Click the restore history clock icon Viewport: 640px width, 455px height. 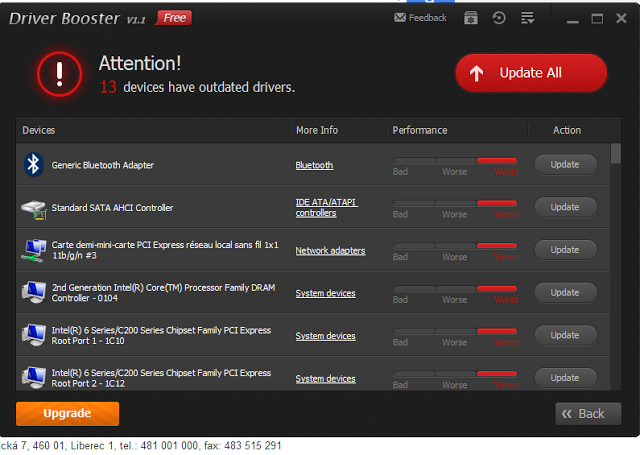(499, 18)
